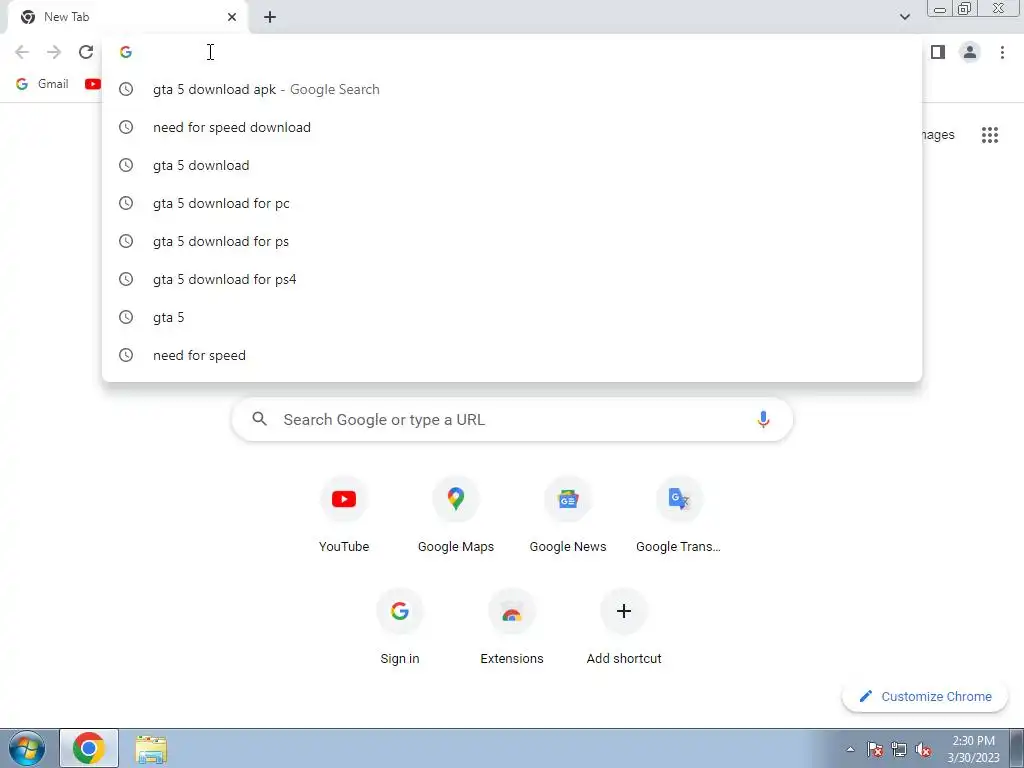Show hidden system tray icons
Image resolution: width=1024 pixels, height=768 pixels.
(x=850, y=749)
